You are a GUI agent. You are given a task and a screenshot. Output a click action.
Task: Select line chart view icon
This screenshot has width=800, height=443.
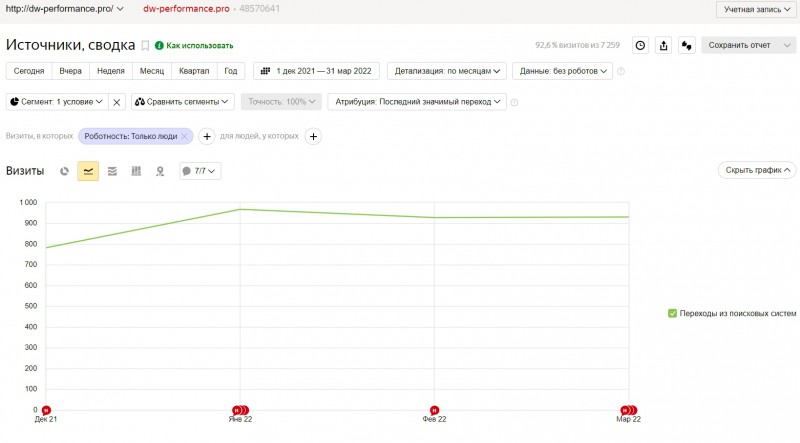click(x=88, y=171)
